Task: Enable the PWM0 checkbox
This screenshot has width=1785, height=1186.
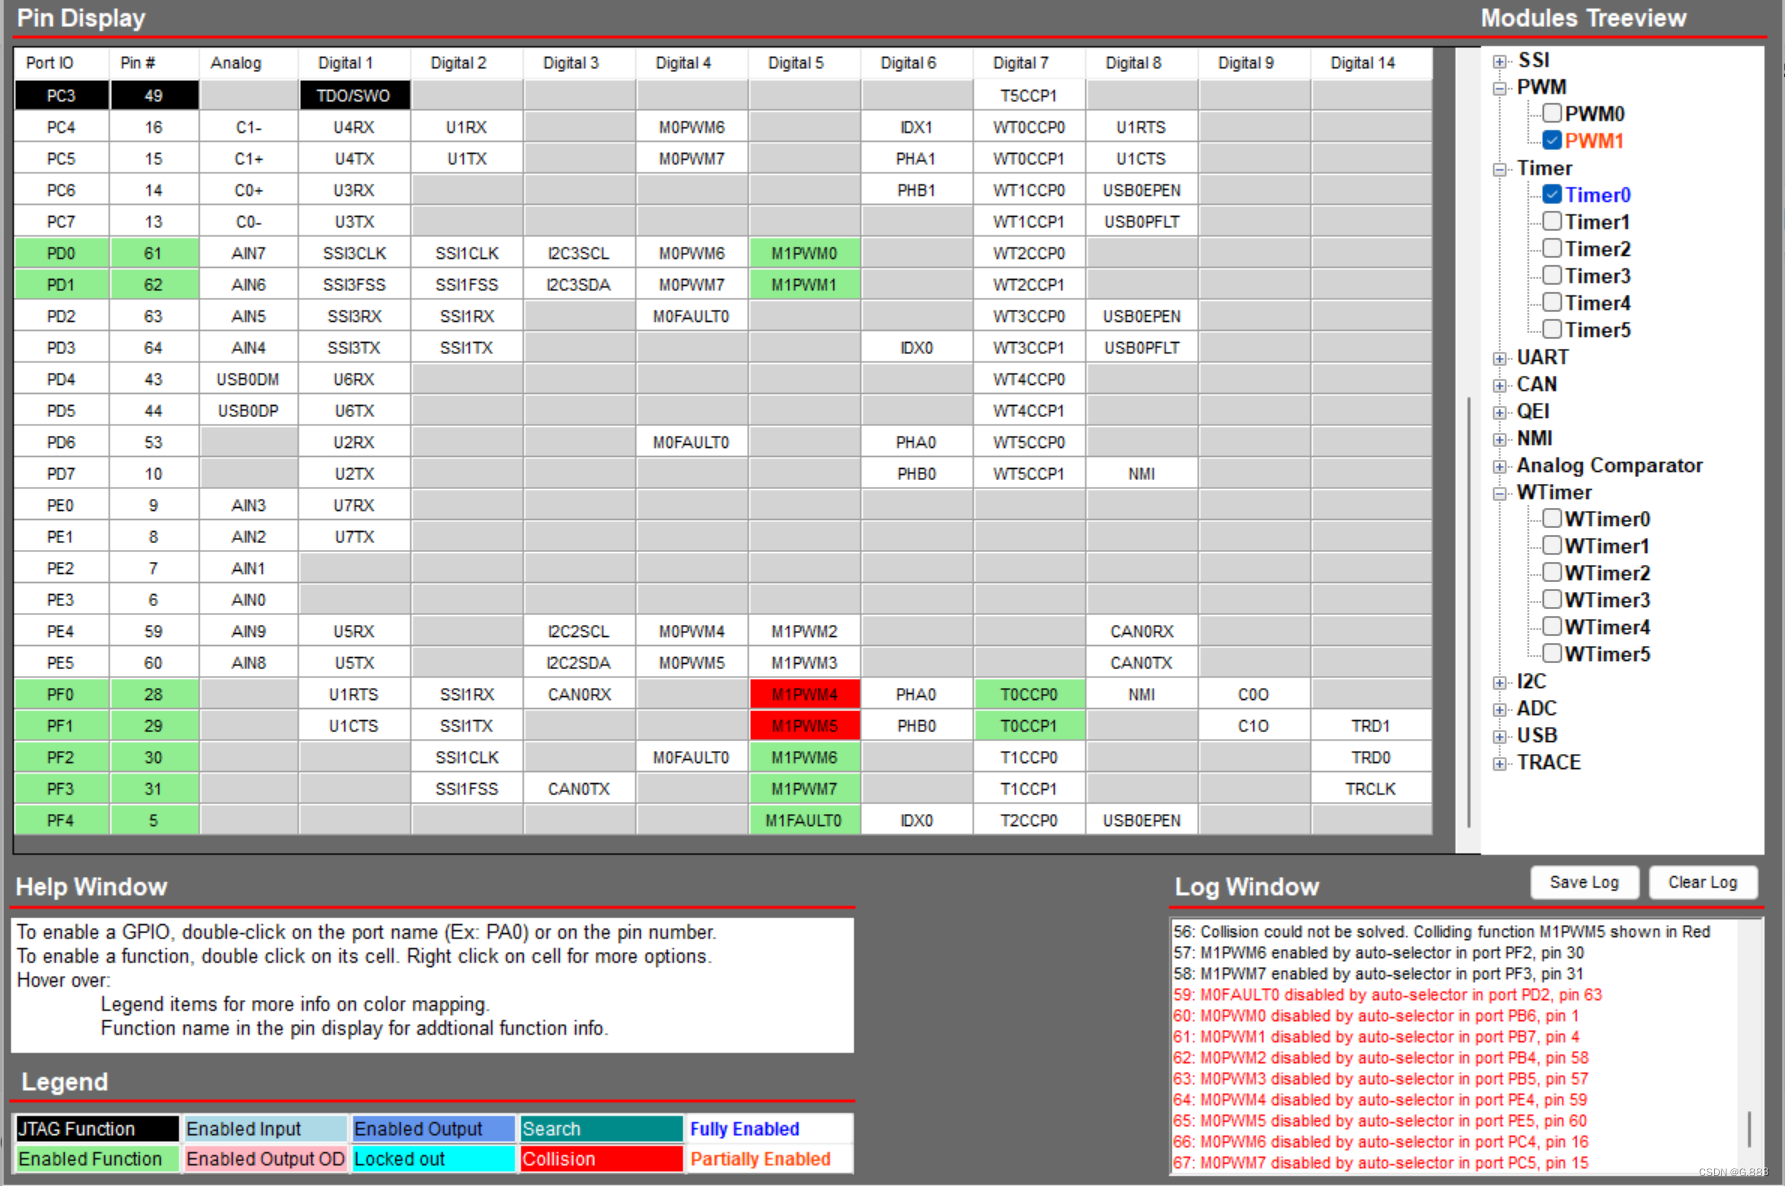Action: point(1552,113)
